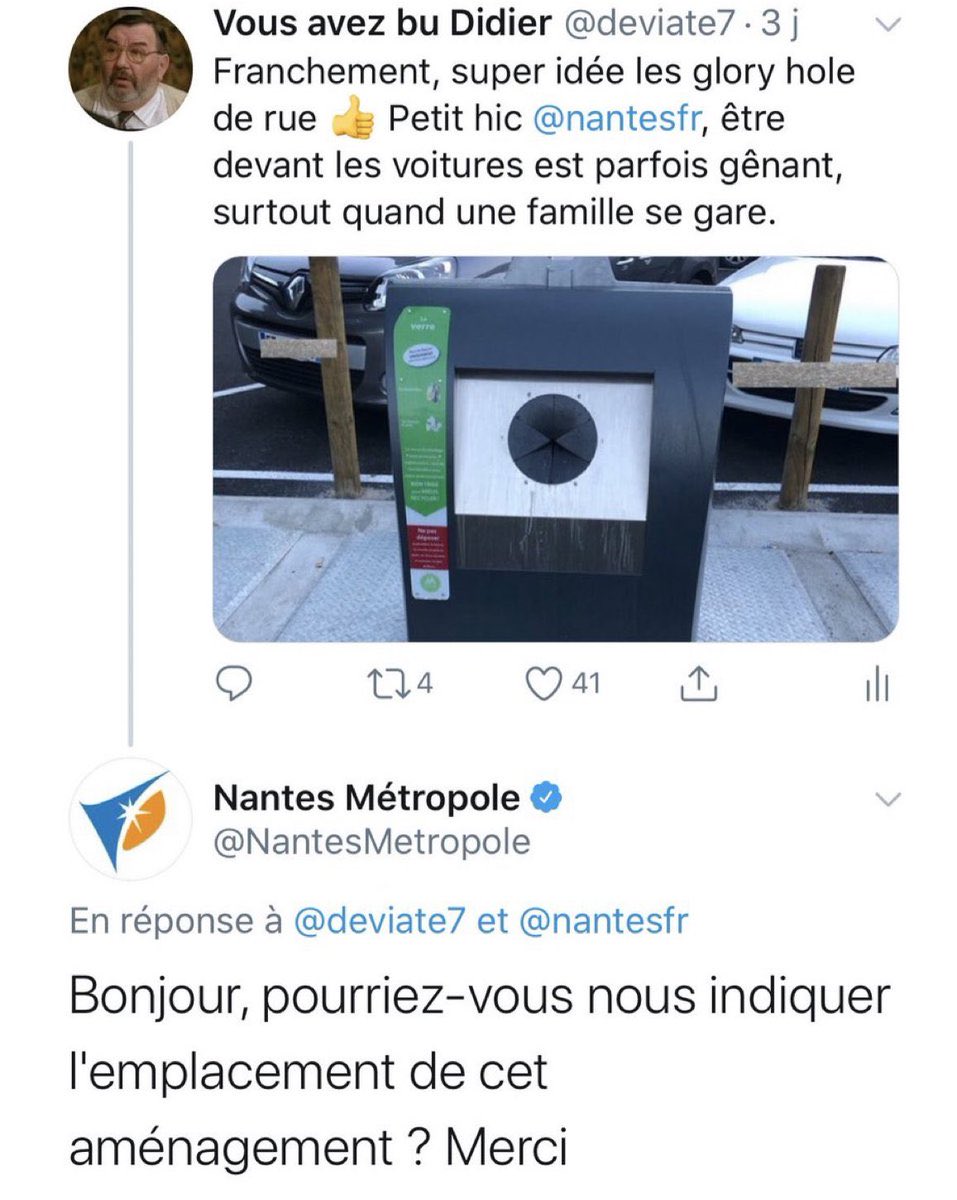Image resolution: width=957 pixels, height=1200 pixels.
Task: Like the tweet with heart icon
Action: [x=563, y=684]
